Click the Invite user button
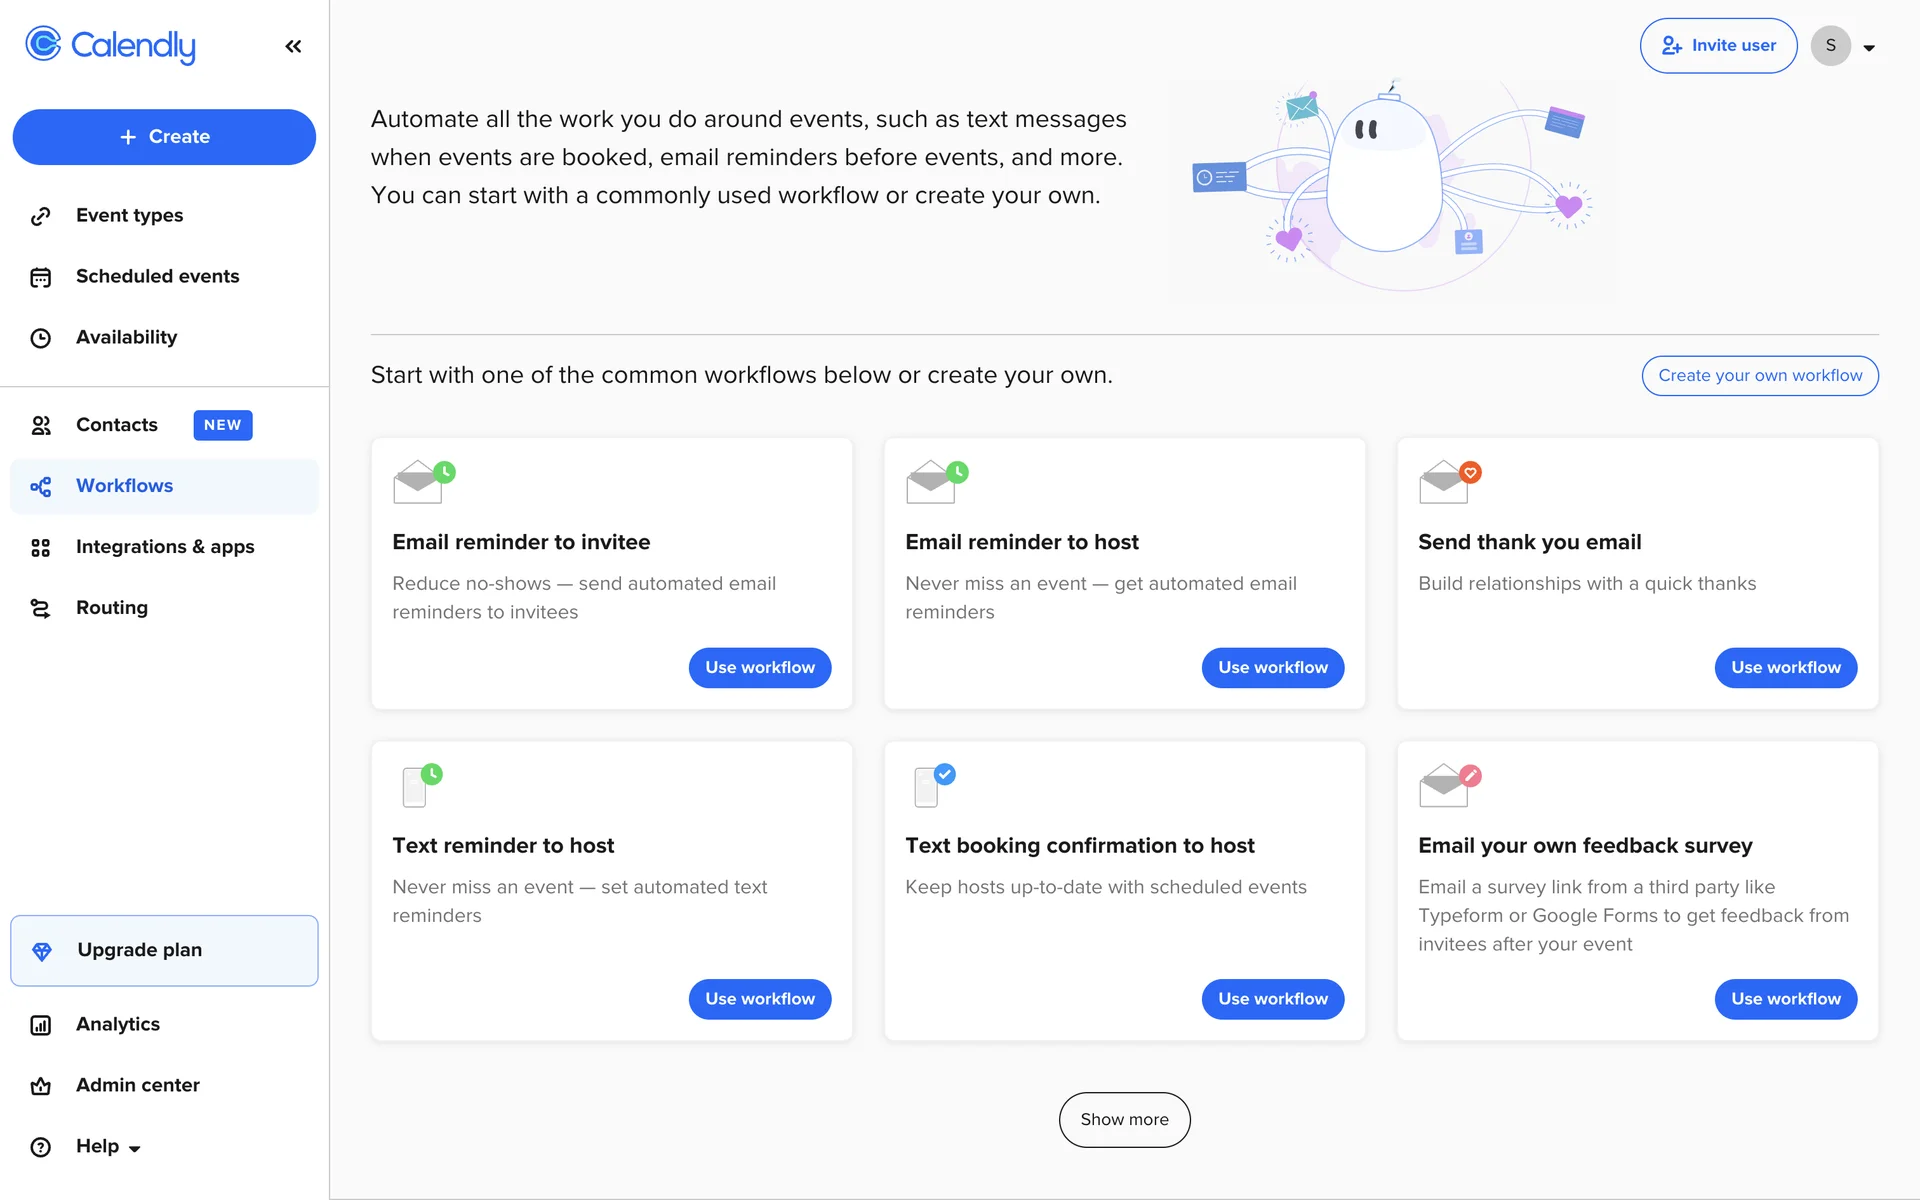This screenshot has height=1200, width=1920. [x=1718, y=46]
